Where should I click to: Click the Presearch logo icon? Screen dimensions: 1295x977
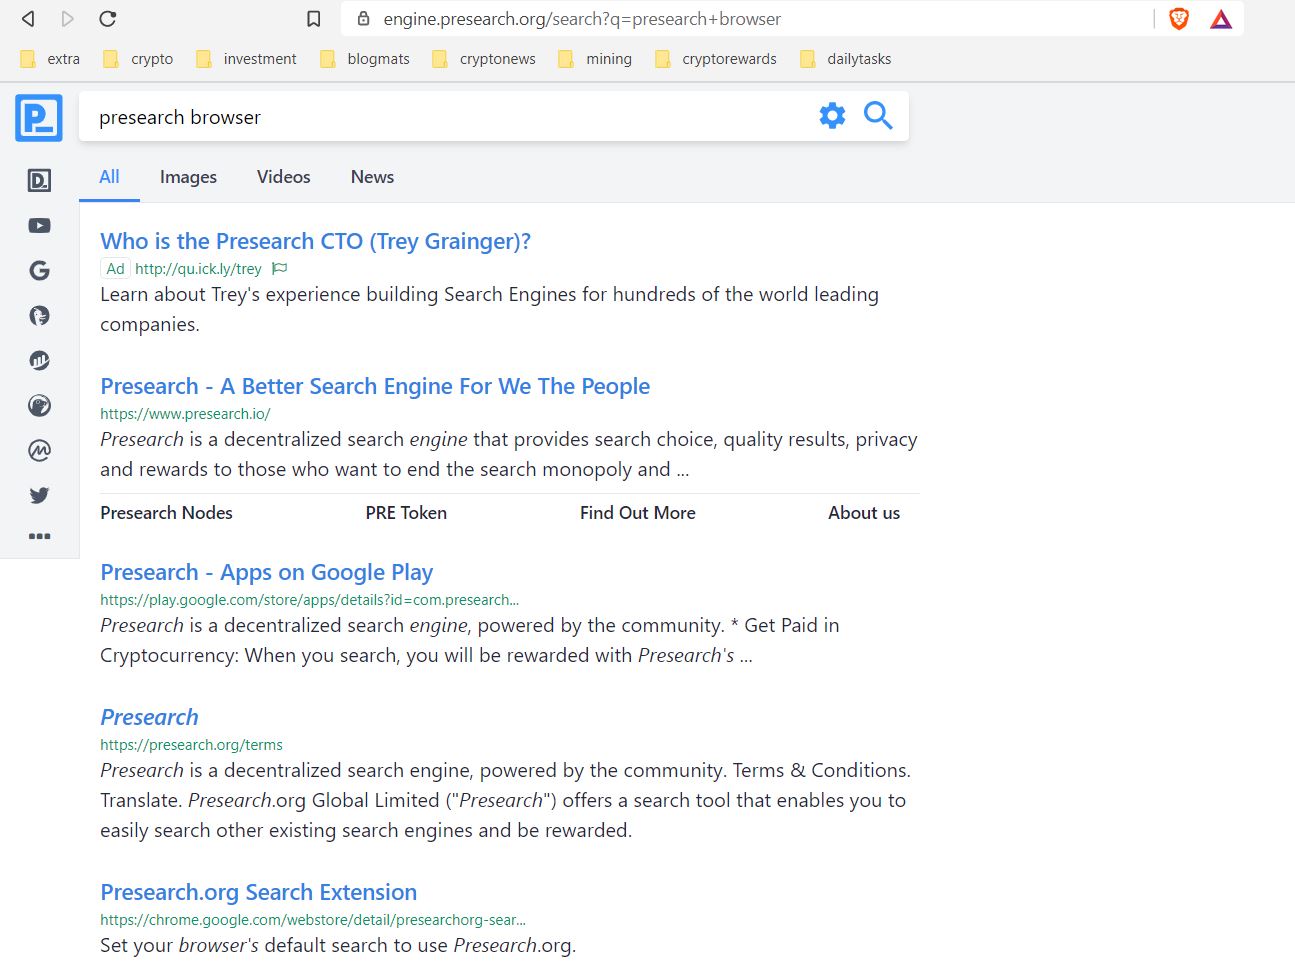39,118
